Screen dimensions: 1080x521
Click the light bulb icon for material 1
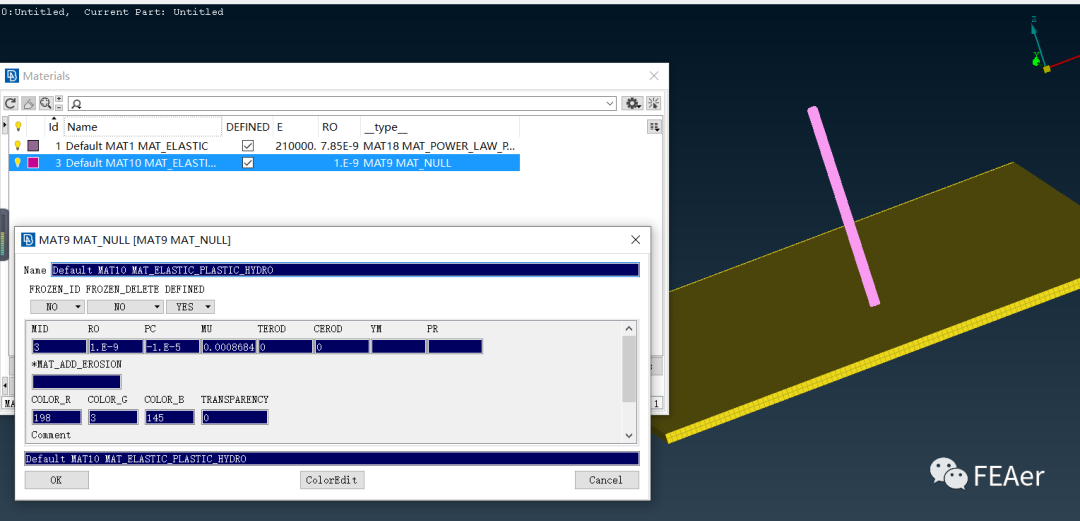click(x=17, y=146)
